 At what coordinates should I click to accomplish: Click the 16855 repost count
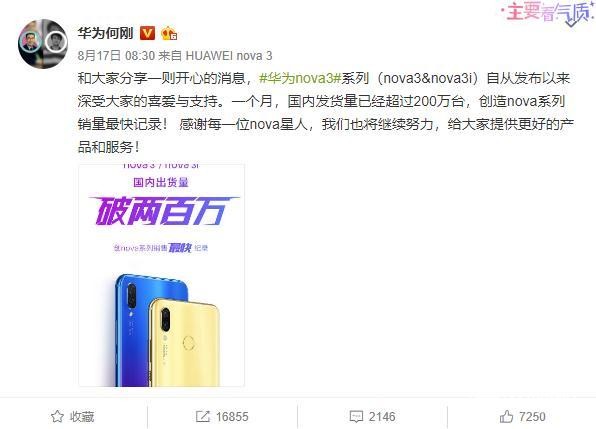click(x=232, y=416)
